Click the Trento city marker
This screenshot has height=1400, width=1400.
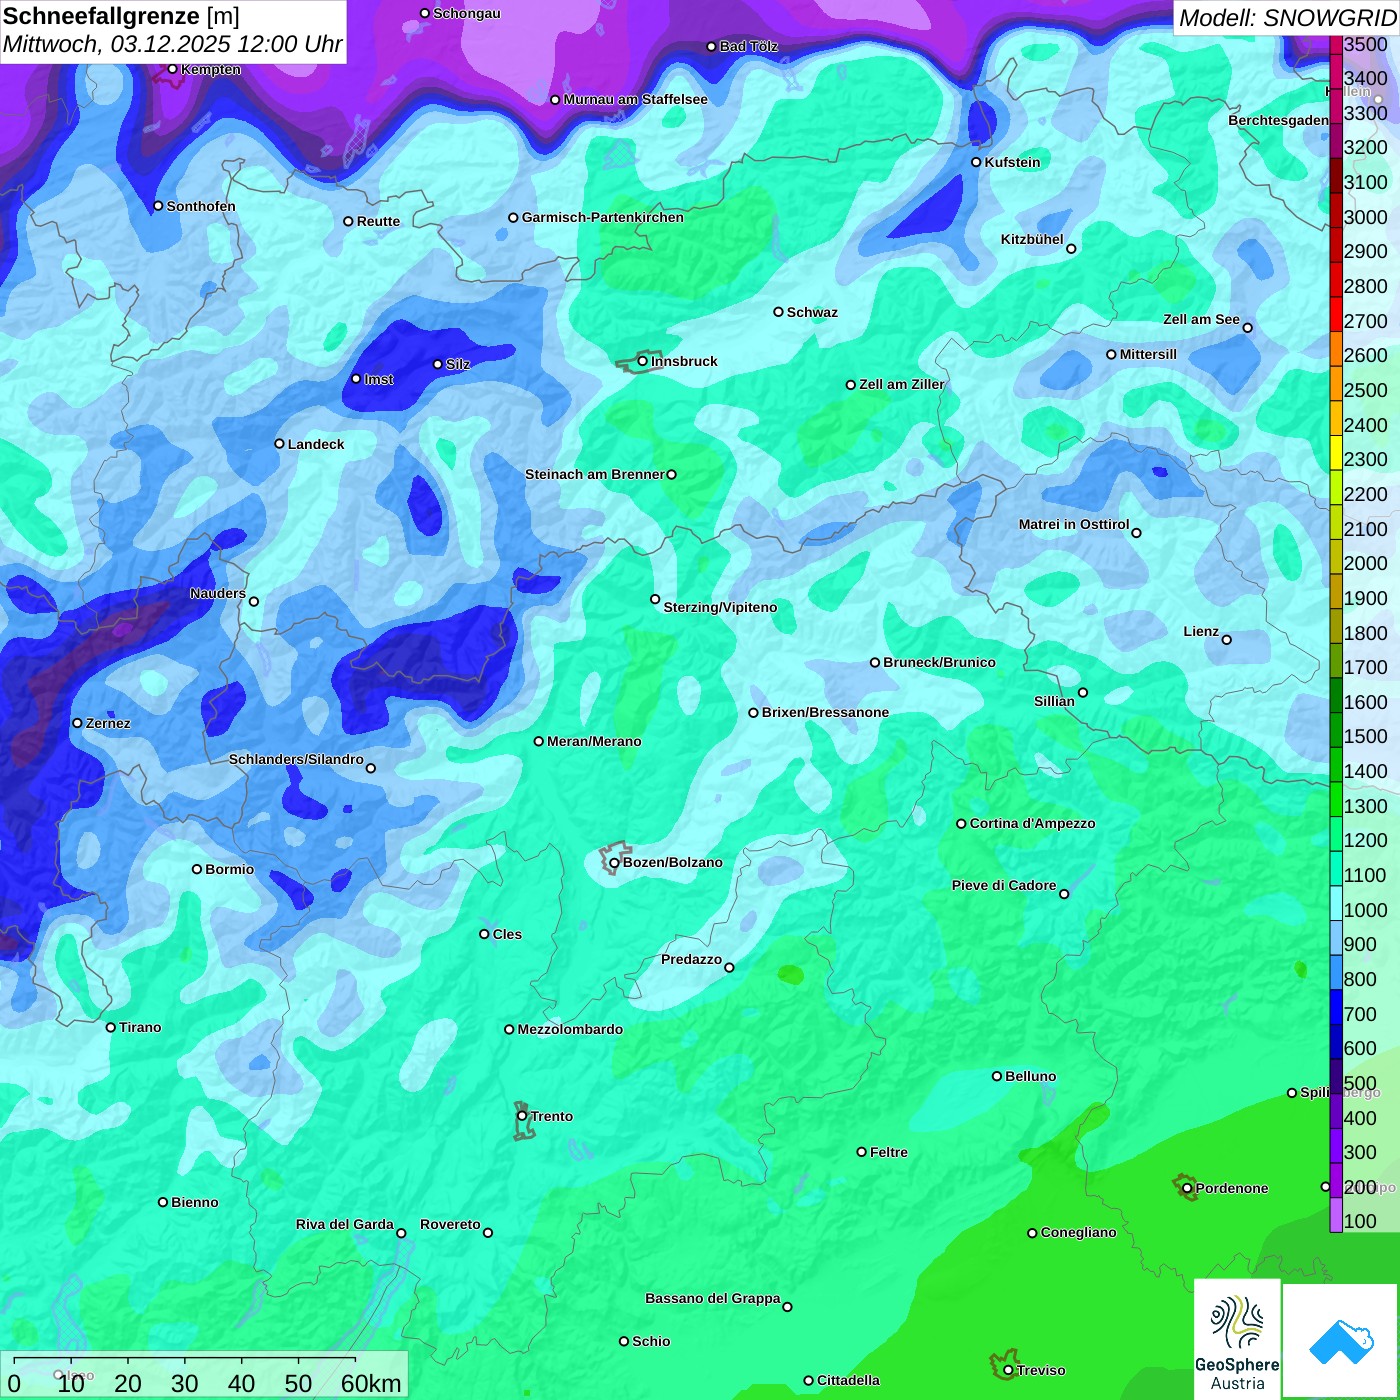coord(522,1116)
